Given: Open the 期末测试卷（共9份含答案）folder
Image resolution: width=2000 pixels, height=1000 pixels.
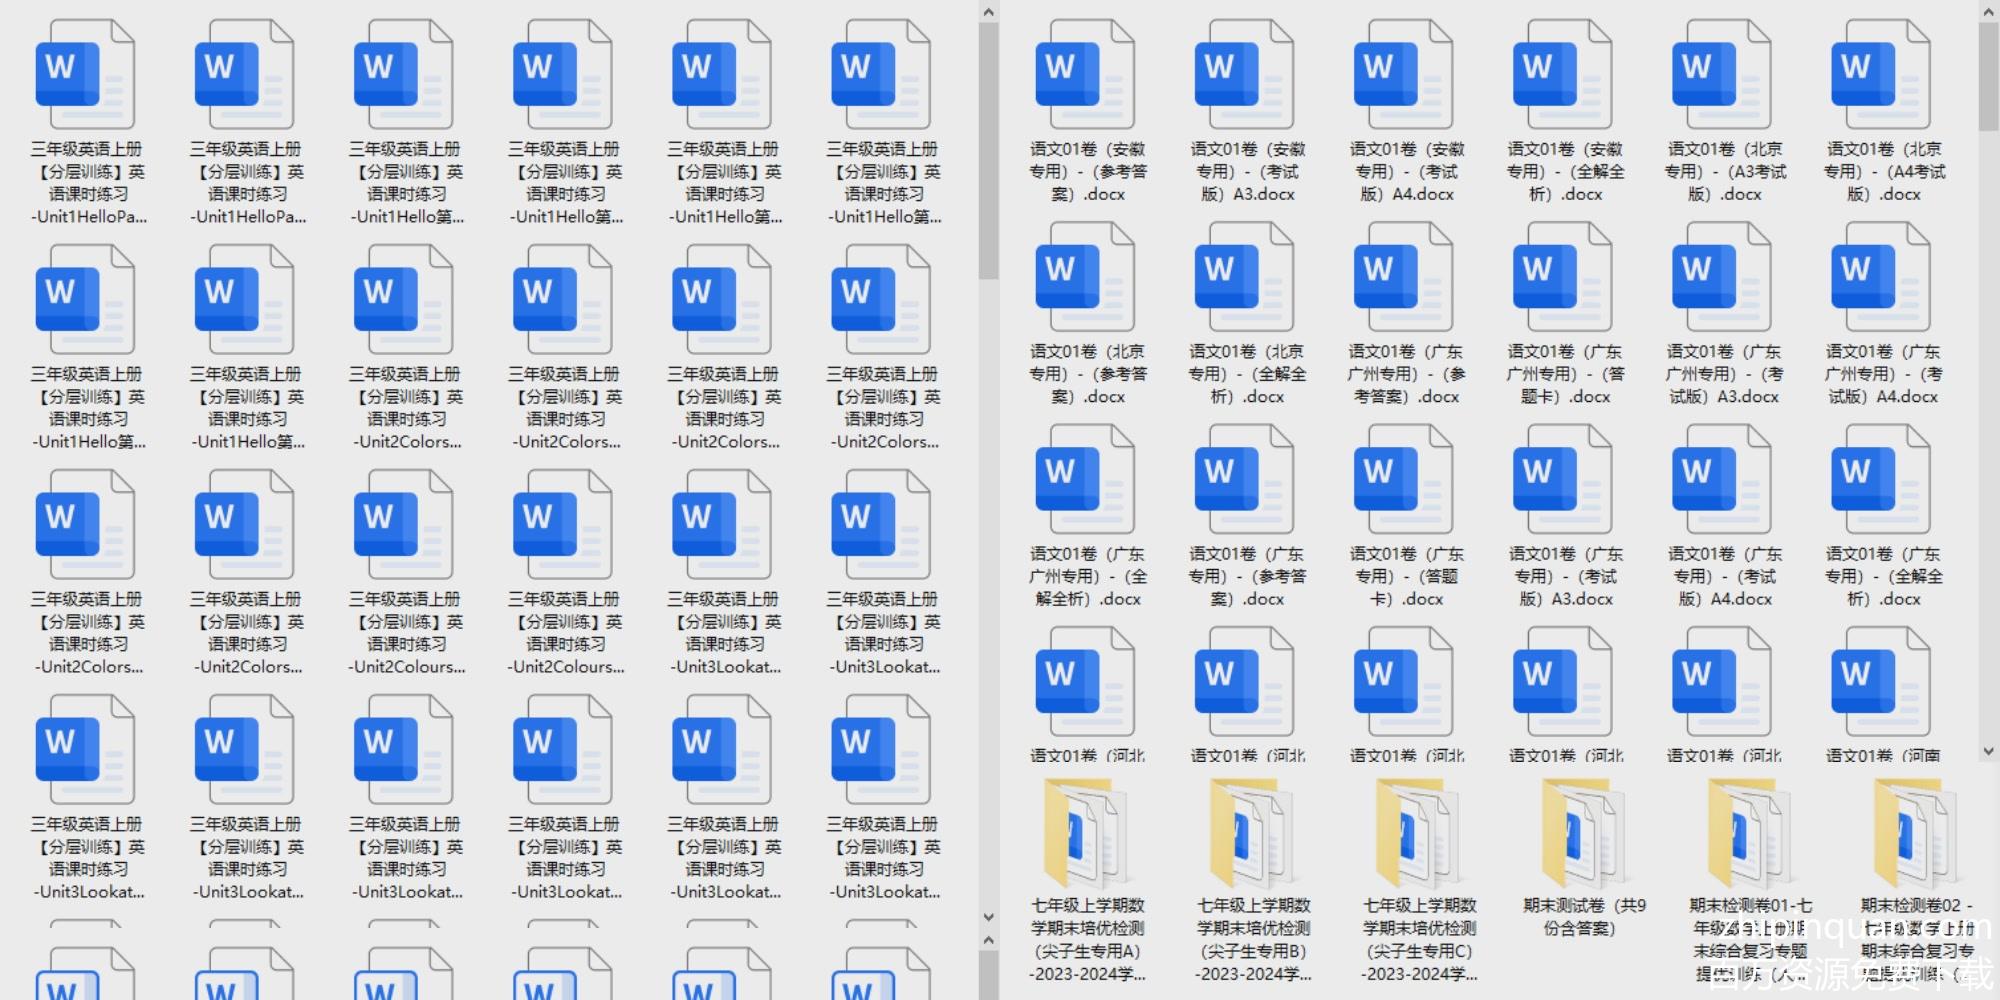Looking at the screenshot, I should coord(1584,836).
